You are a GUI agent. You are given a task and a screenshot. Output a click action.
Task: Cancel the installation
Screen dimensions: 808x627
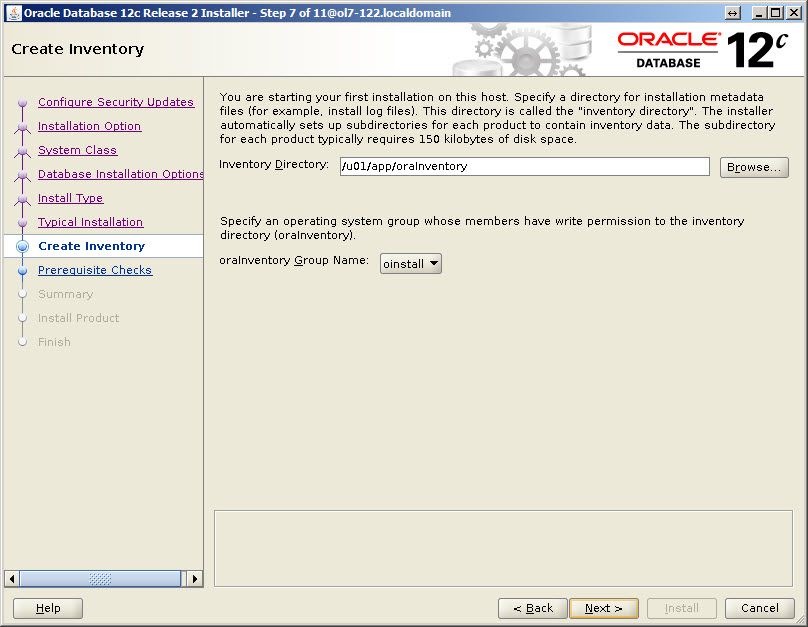[760, 608]
